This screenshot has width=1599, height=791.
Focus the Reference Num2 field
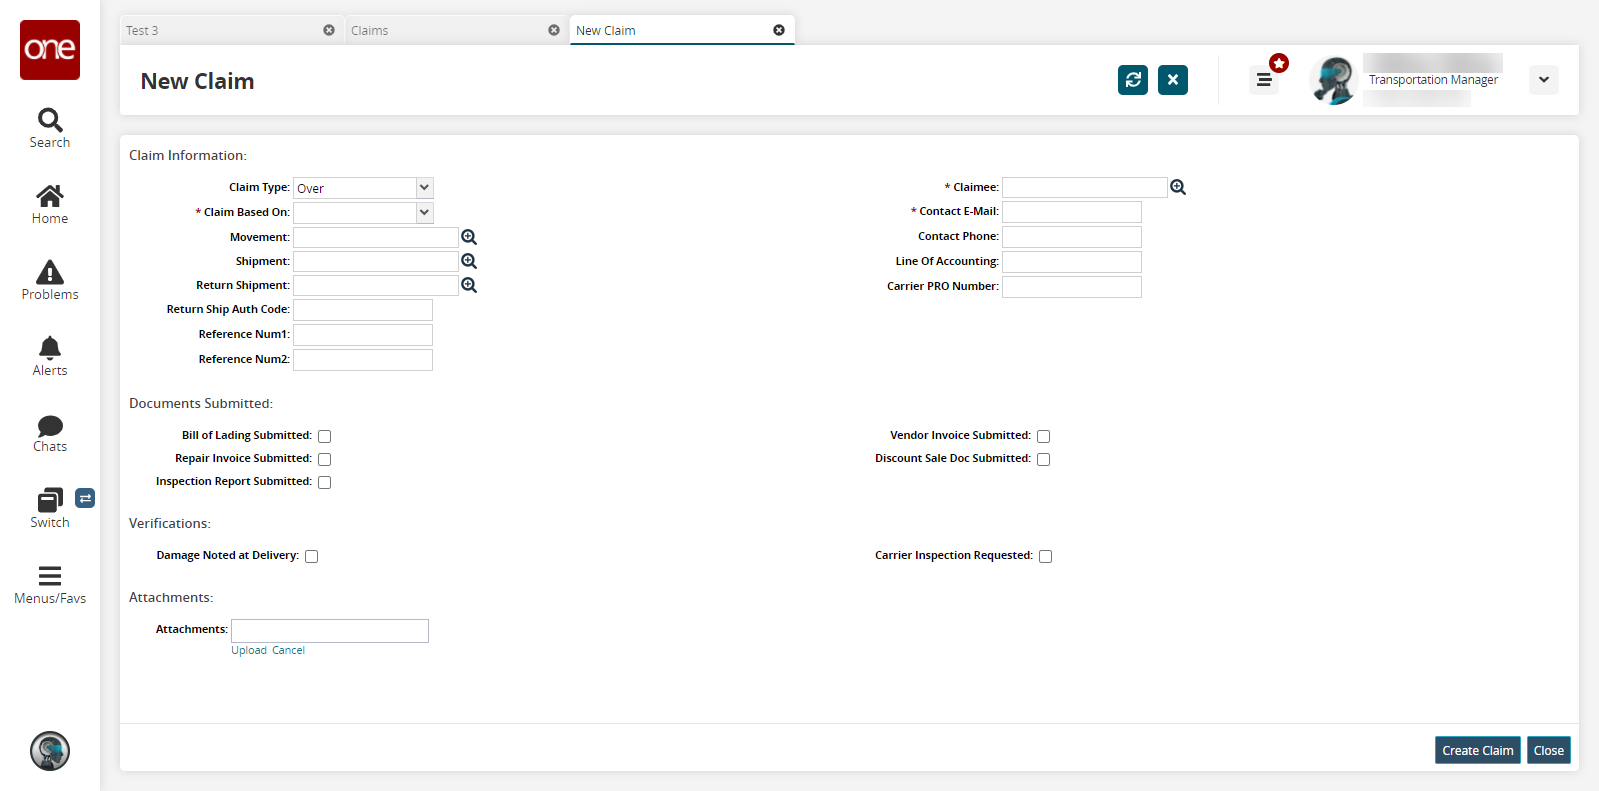(x=363, y=360)
